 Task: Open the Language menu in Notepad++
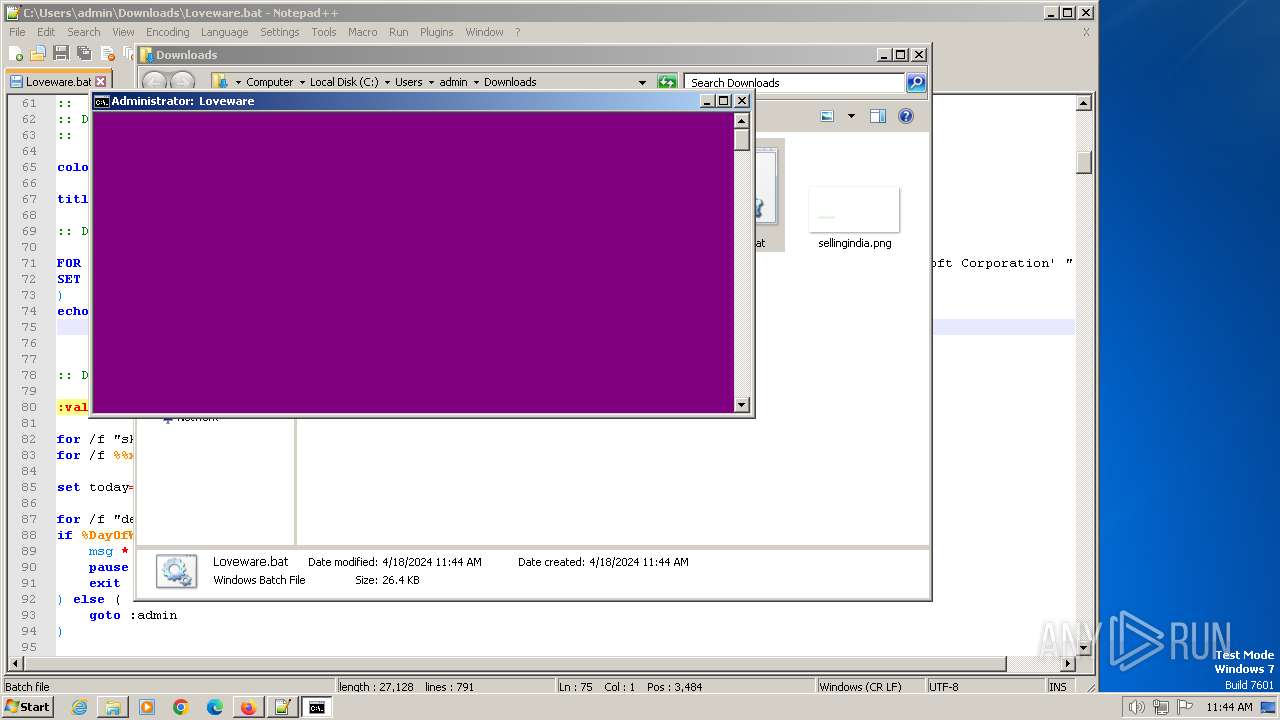pyautogui.click(x=224, y=32)
